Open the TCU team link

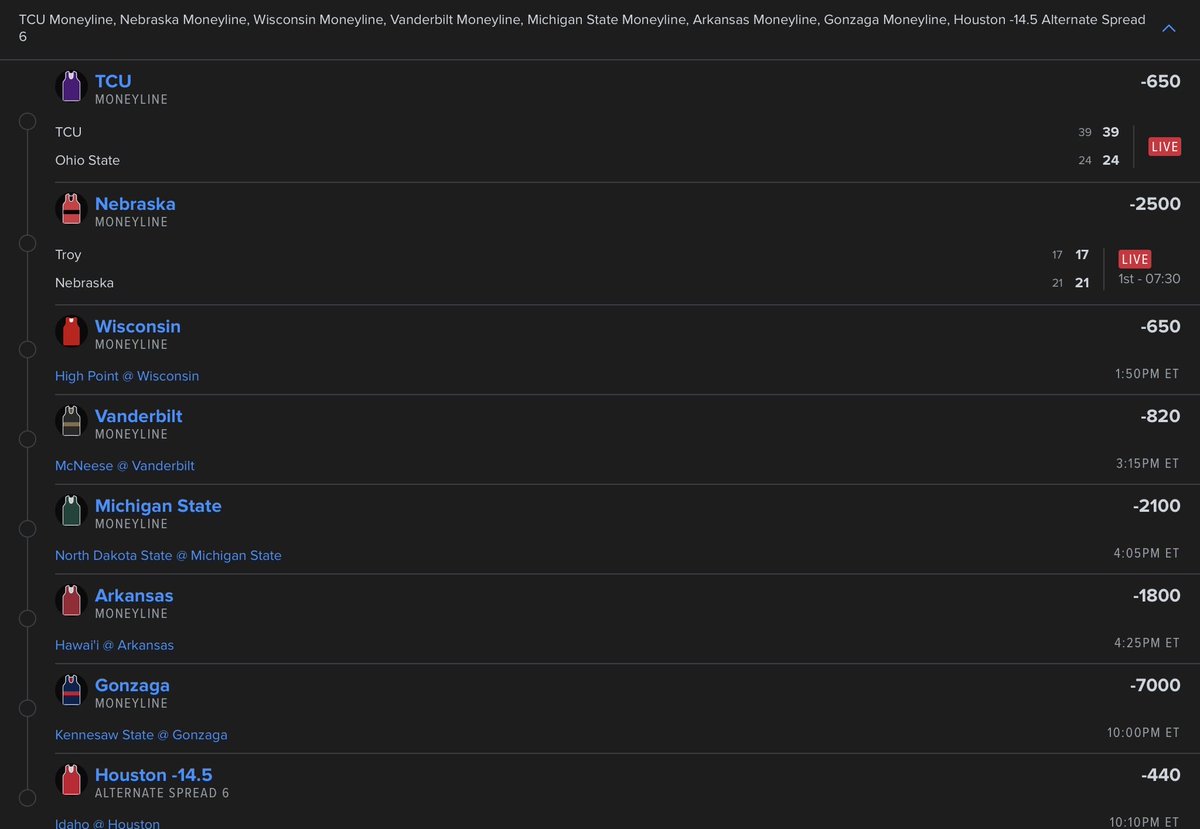click(113, 81)
